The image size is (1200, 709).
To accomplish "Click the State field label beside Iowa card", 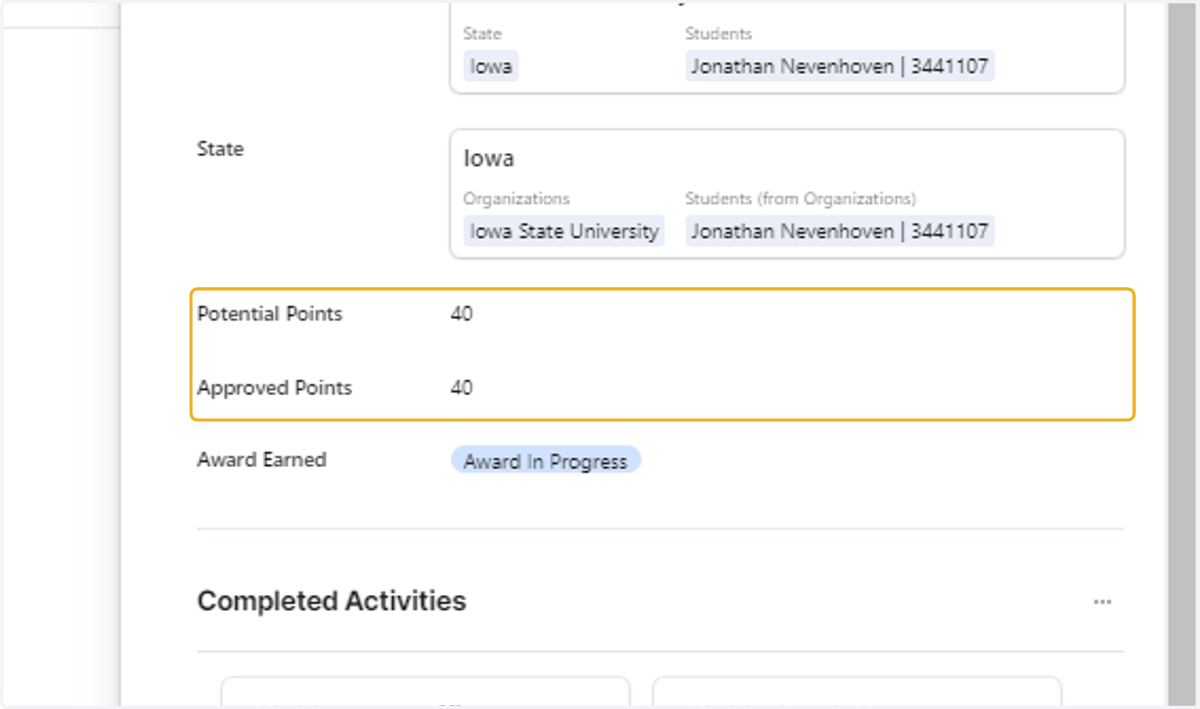I will (x=220, y=149).
